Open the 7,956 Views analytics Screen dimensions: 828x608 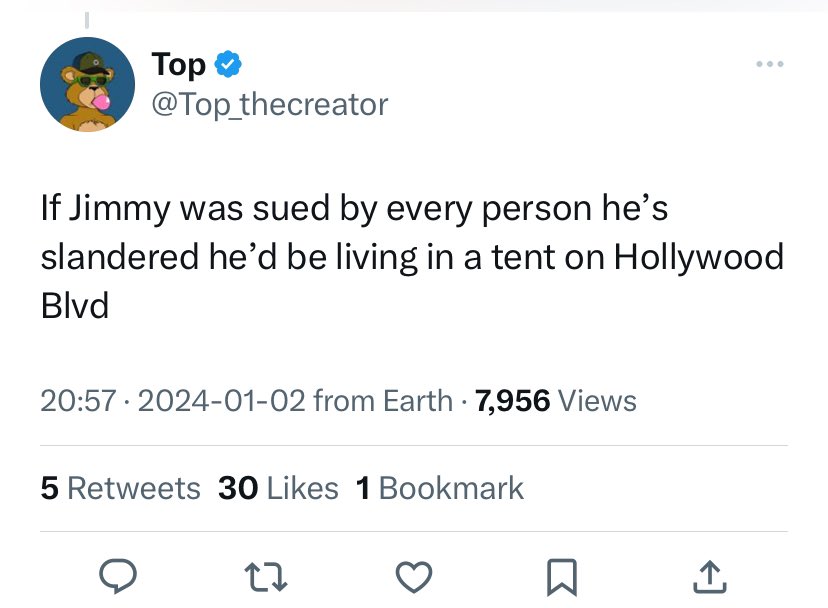pos(556,400)
